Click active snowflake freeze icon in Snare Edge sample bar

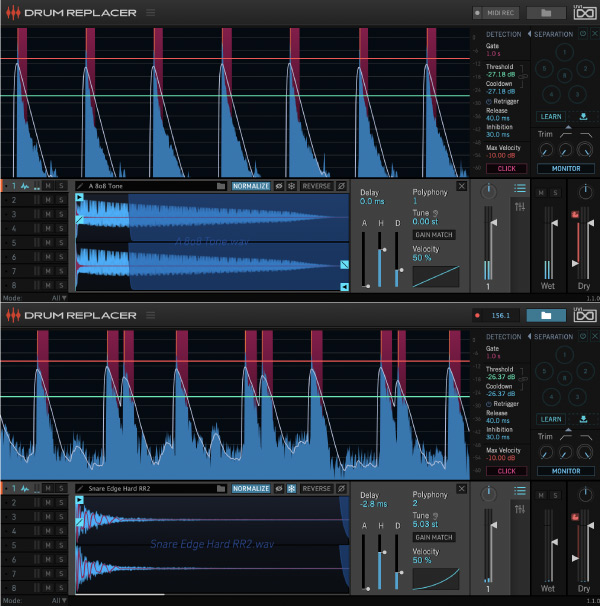click(291, 489)
